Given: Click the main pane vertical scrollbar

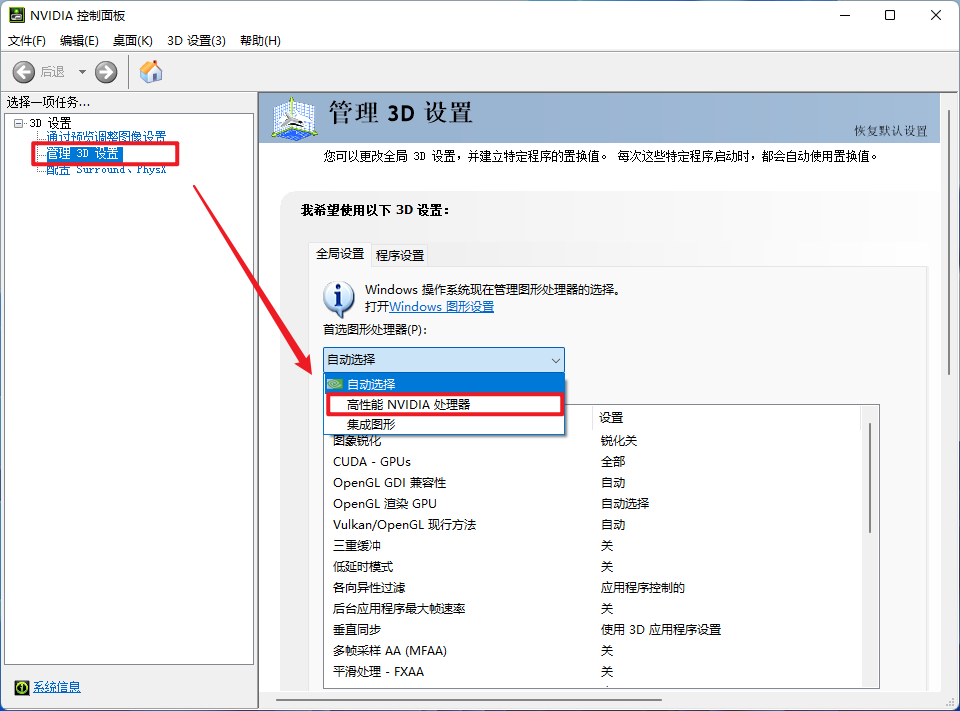Looking at the screenshot, I should coord(948,242).
